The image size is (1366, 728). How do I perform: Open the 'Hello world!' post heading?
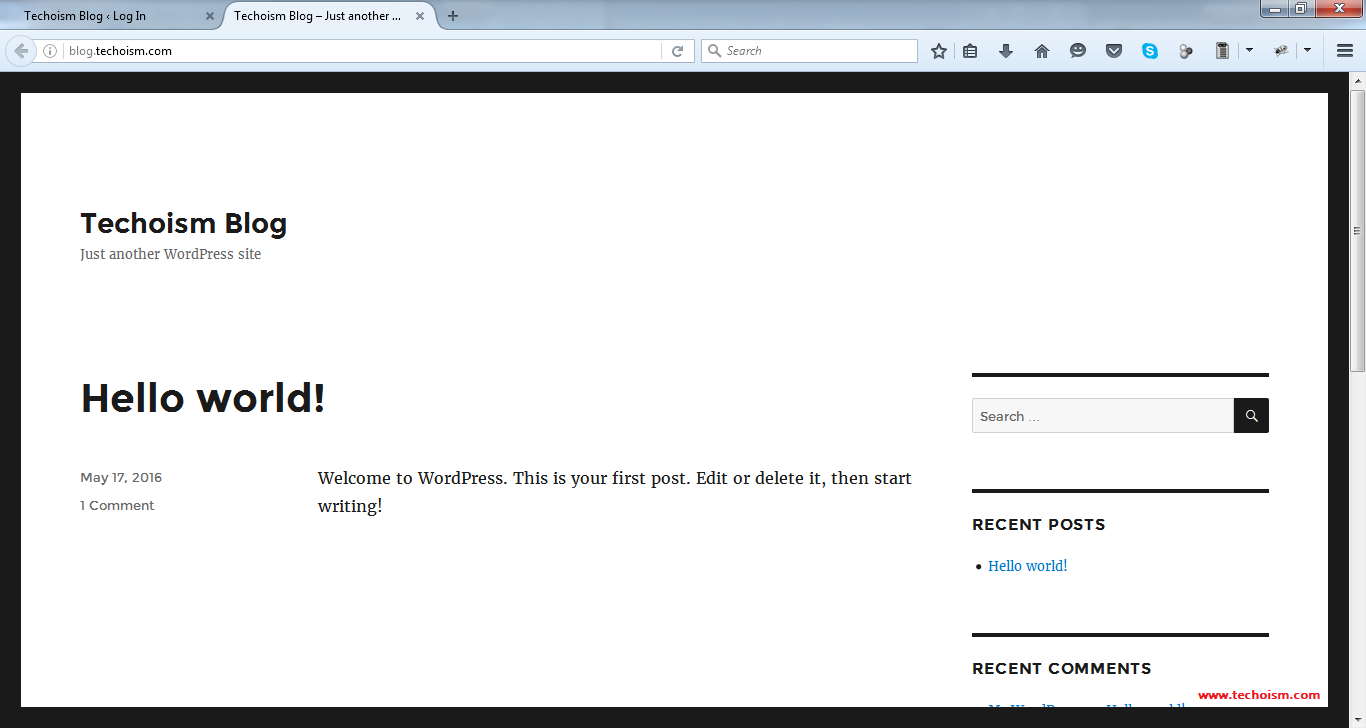[203, 398]
